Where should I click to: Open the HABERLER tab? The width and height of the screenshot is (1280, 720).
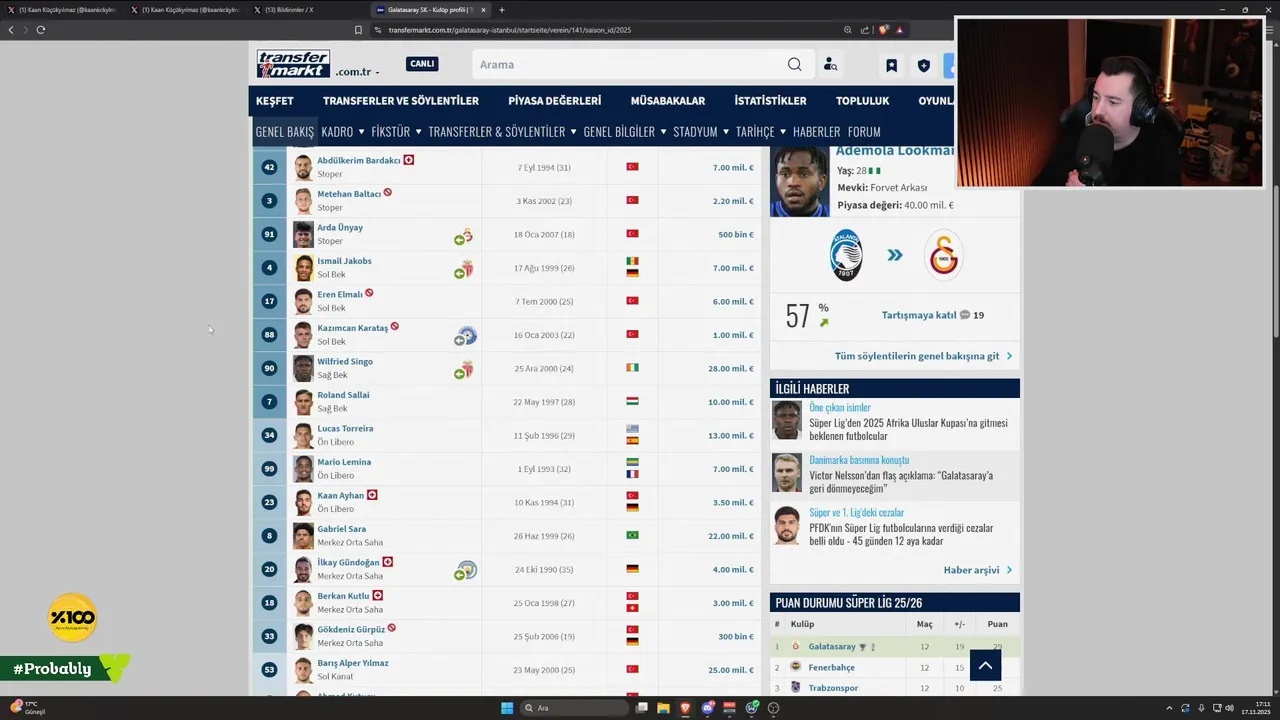[x=816, y=132]
